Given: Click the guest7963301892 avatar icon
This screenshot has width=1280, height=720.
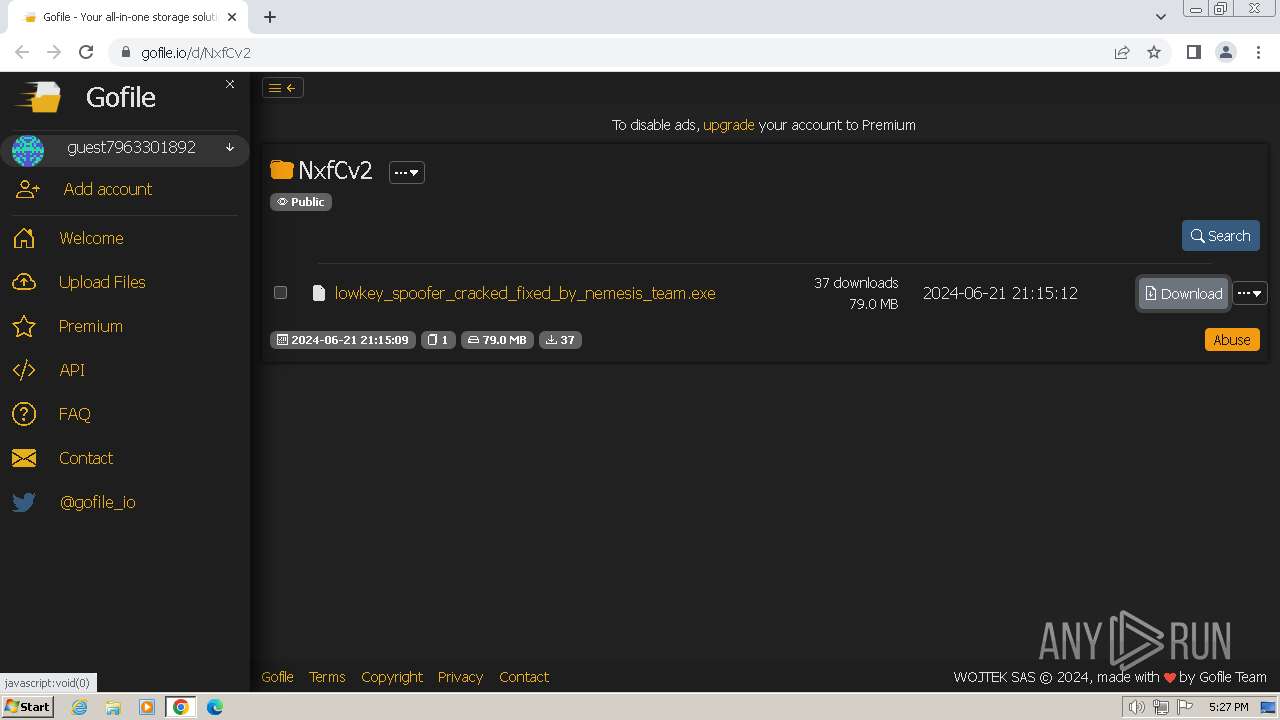Looking at the screenshot, I should point(28,150).
